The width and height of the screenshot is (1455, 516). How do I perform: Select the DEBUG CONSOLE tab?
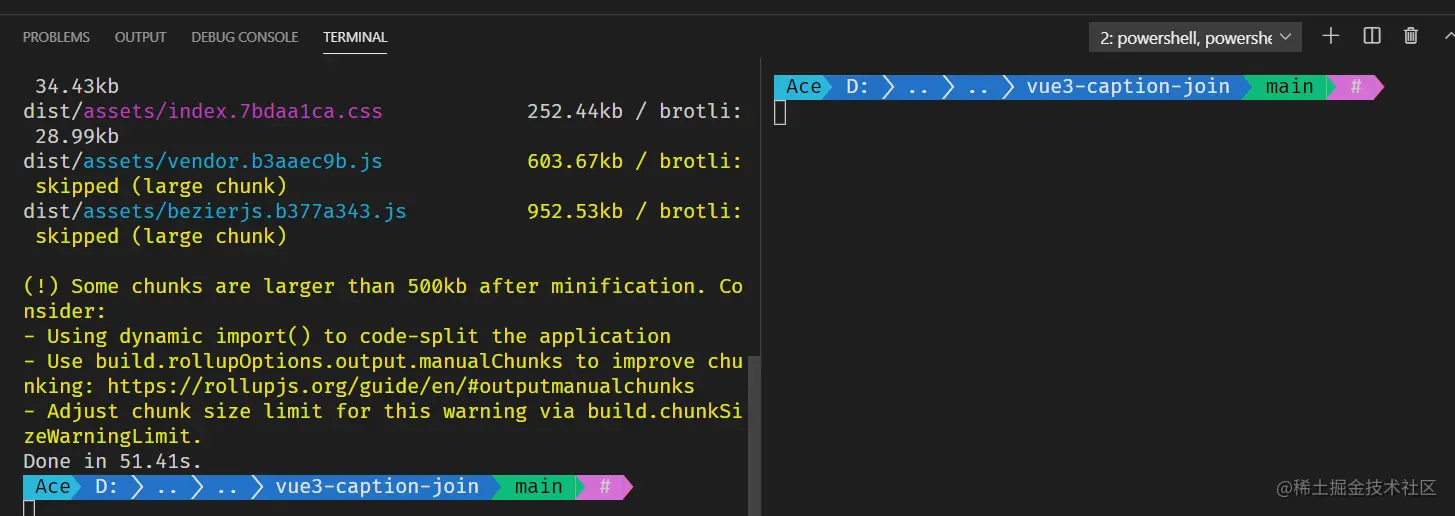[245, 37]
